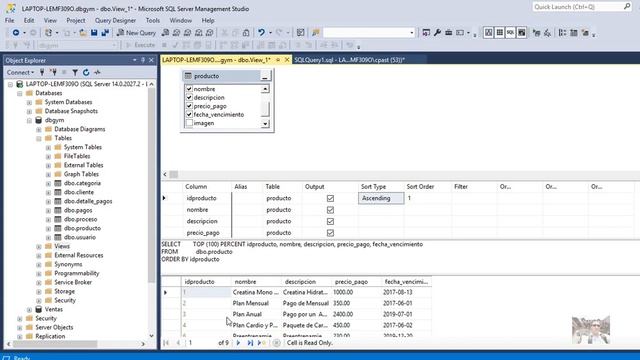The image size is (640, 360).
Task: Click the Add New Derived Table icon
Action: coord(585,33)
